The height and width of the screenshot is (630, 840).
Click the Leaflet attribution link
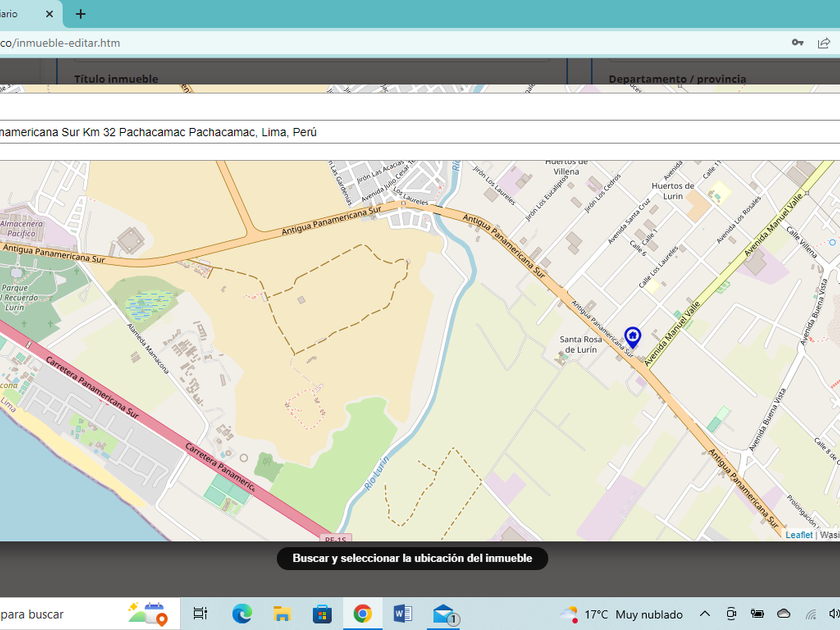point(799,535)
